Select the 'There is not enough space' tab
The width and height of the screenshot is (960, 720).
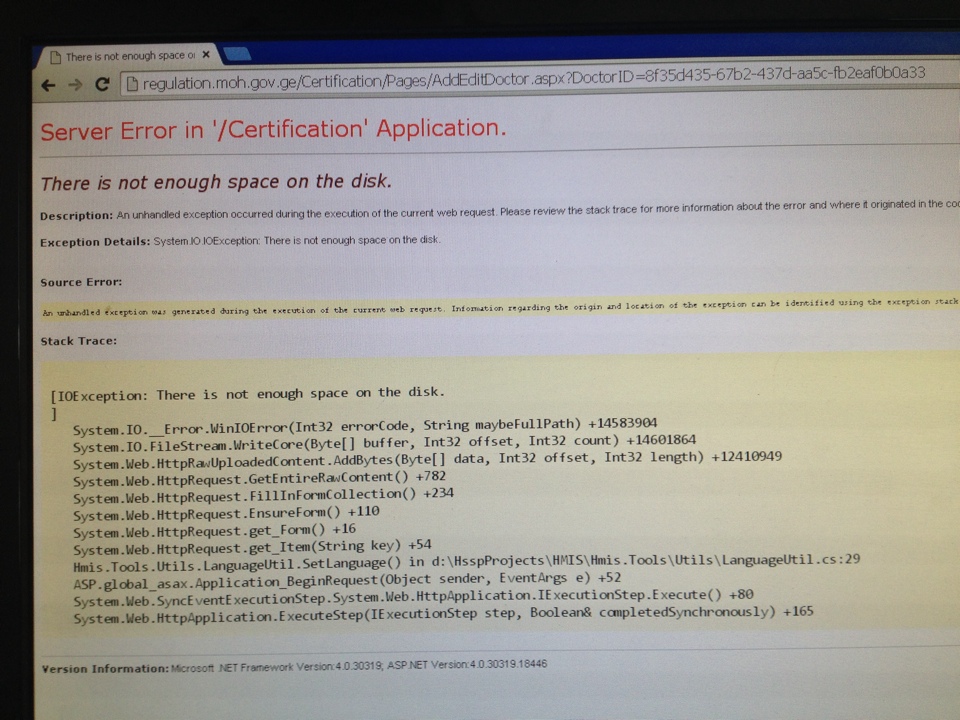[x=125, y=56]
